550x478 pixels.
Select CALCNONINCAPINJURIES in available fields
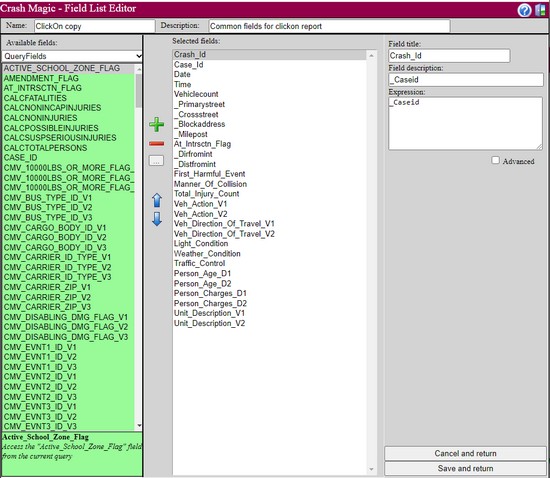[x=68, y=108]
